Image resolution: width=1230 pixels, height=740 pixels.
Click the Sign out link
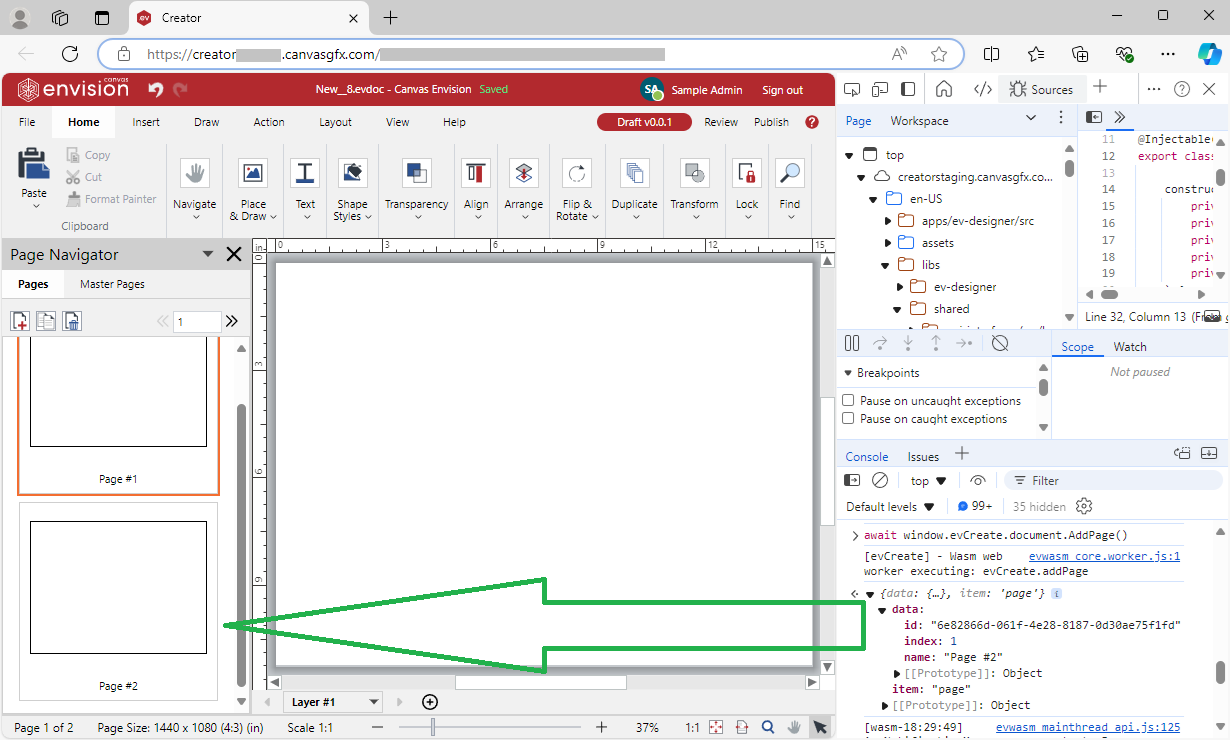tap(782, 90)
